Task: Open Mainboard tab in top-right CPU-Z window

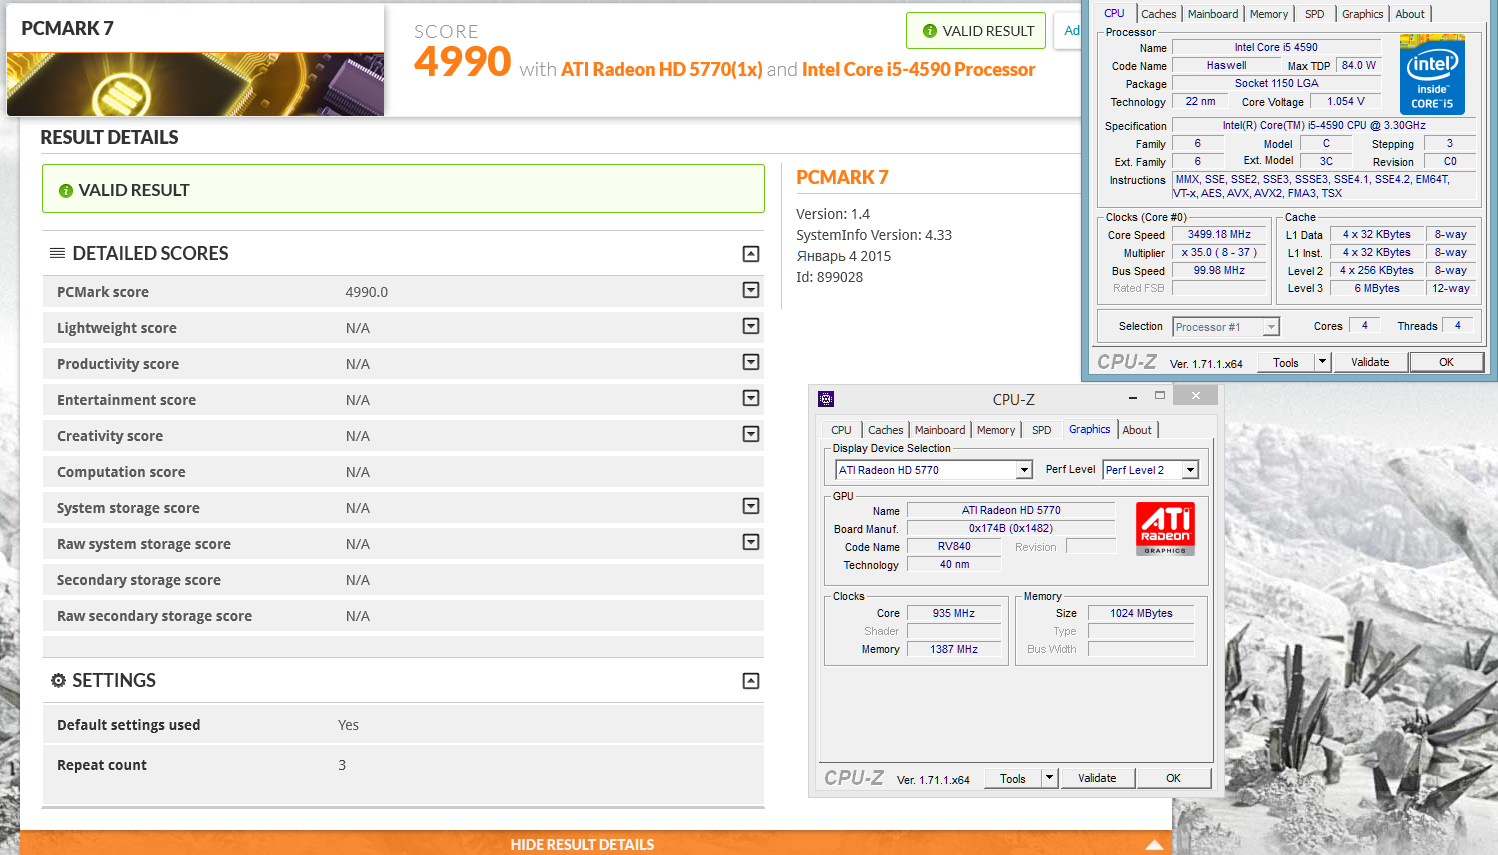Action: click(x=1213, y=14)
